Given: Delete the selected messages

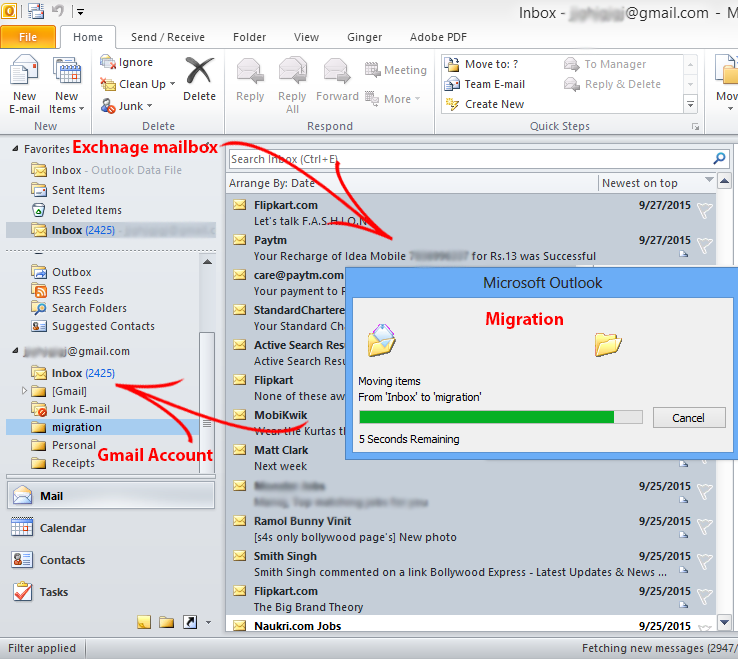Looking at the screenshot, I should point(199,79).
